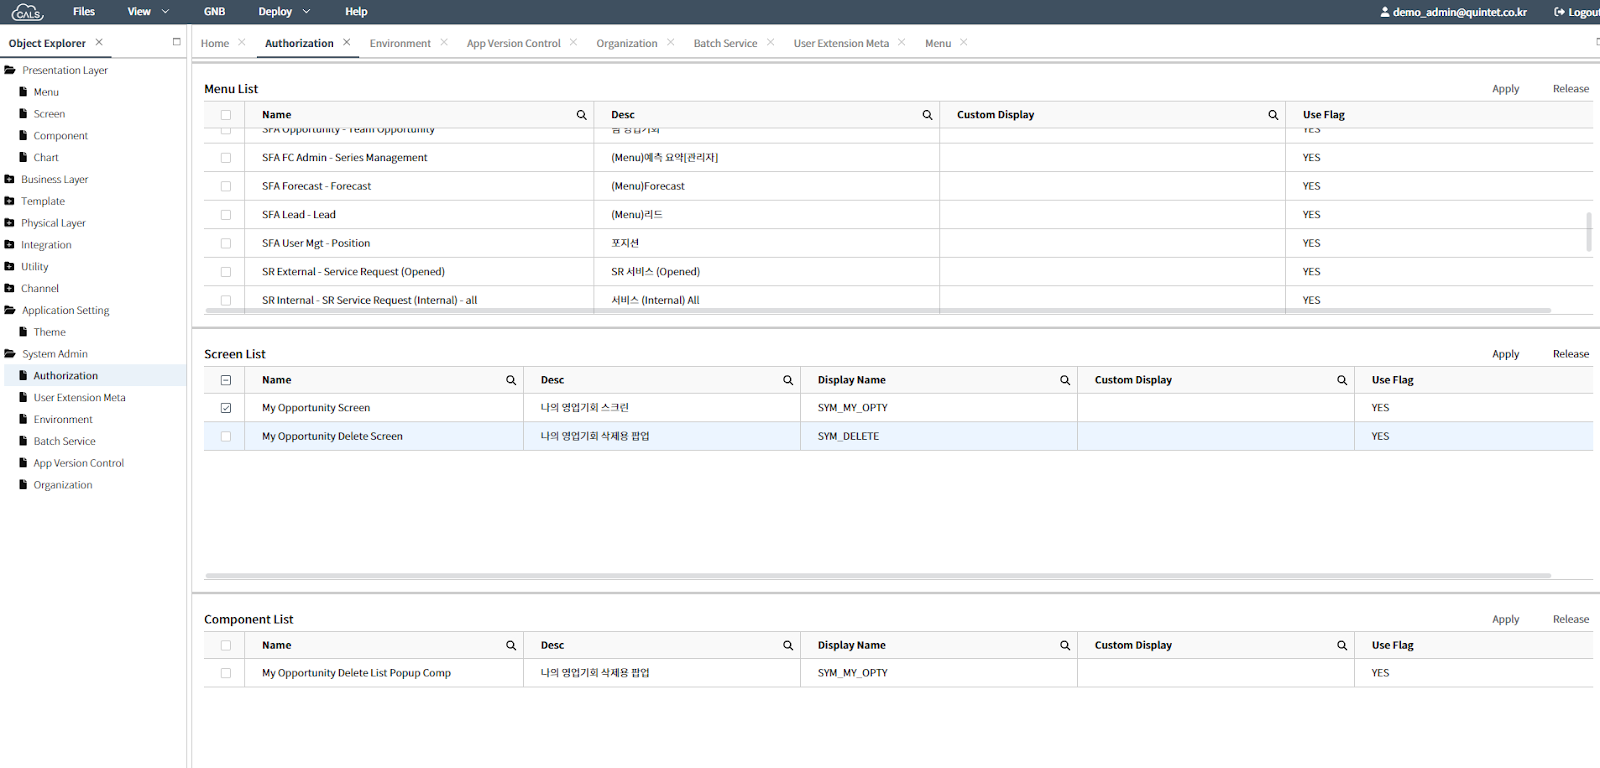Collapse the Application Setting folder
This screenshot has width=1600, height=768.
point(10,310)
